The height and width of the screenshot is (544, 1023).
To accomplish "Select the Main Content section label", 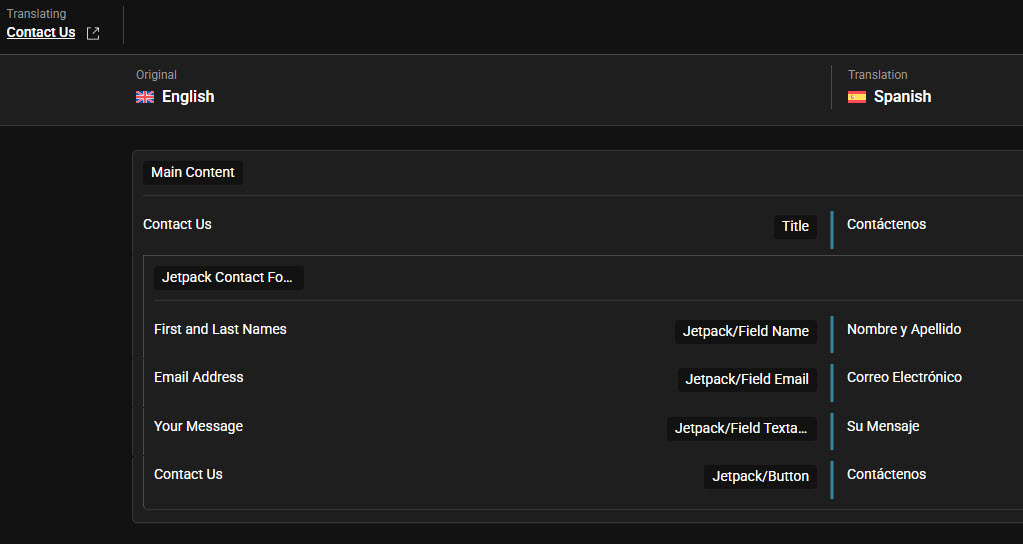I will click(192, 172).
